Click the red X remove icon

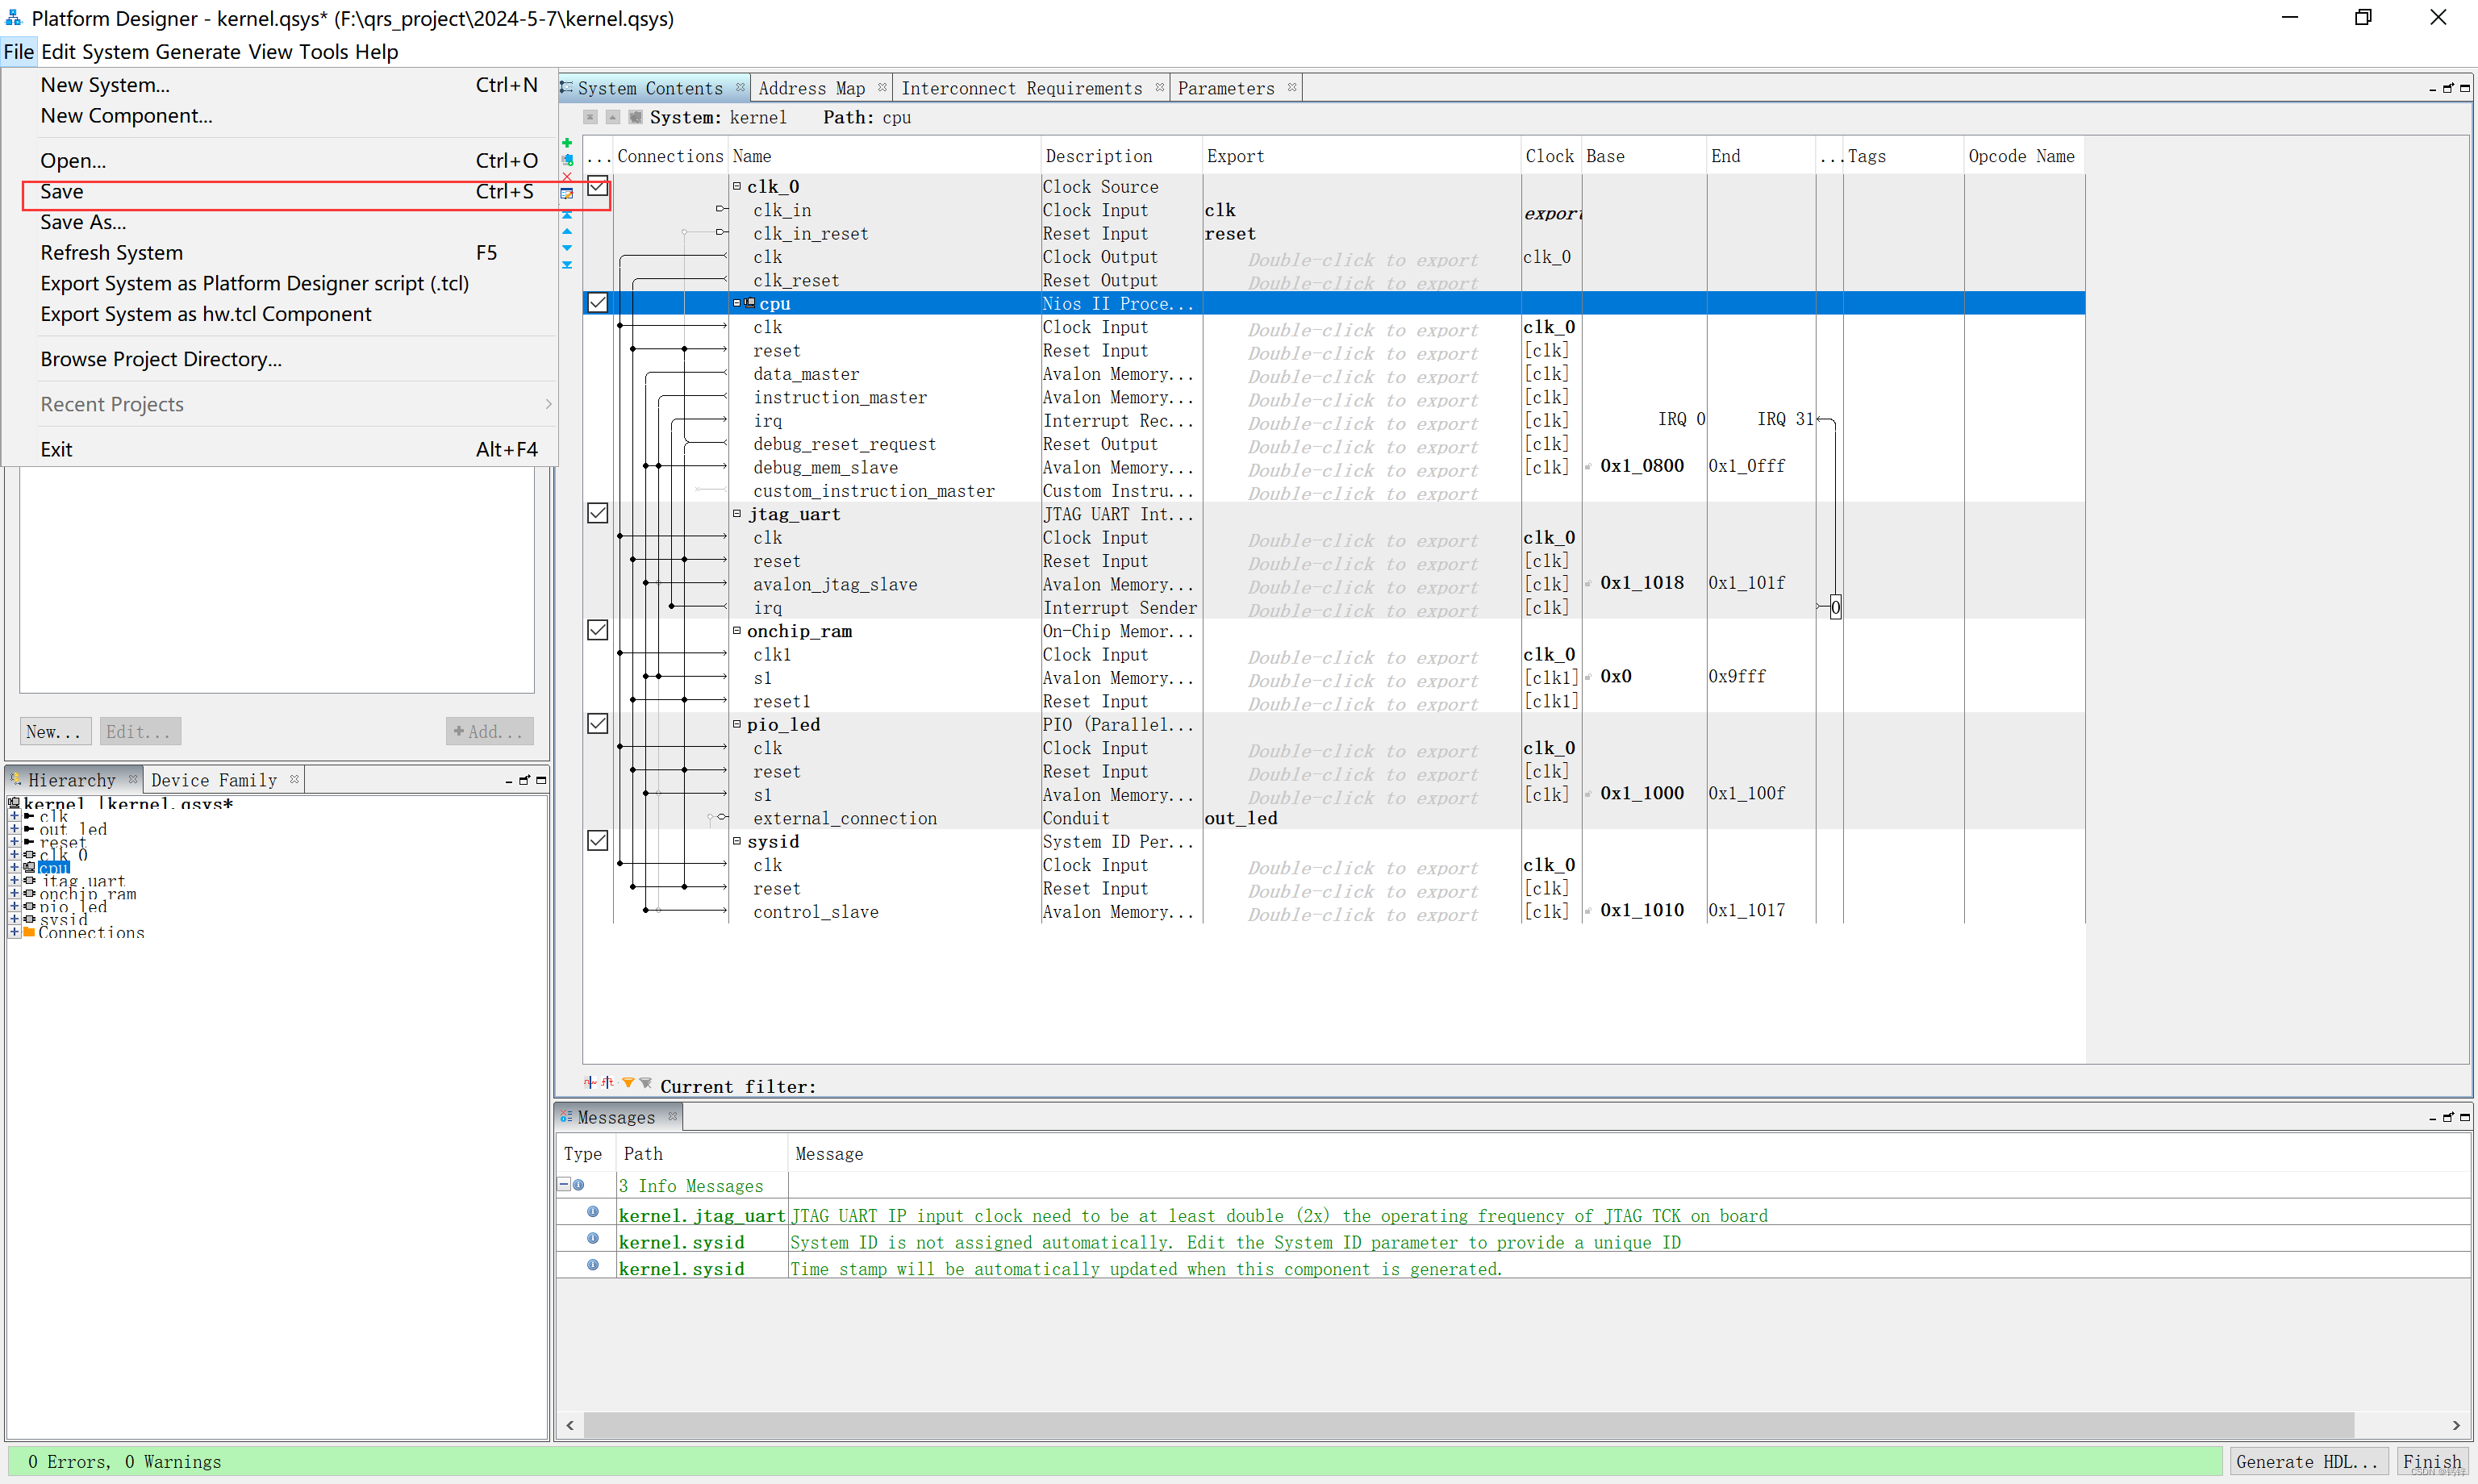point(567,177)
